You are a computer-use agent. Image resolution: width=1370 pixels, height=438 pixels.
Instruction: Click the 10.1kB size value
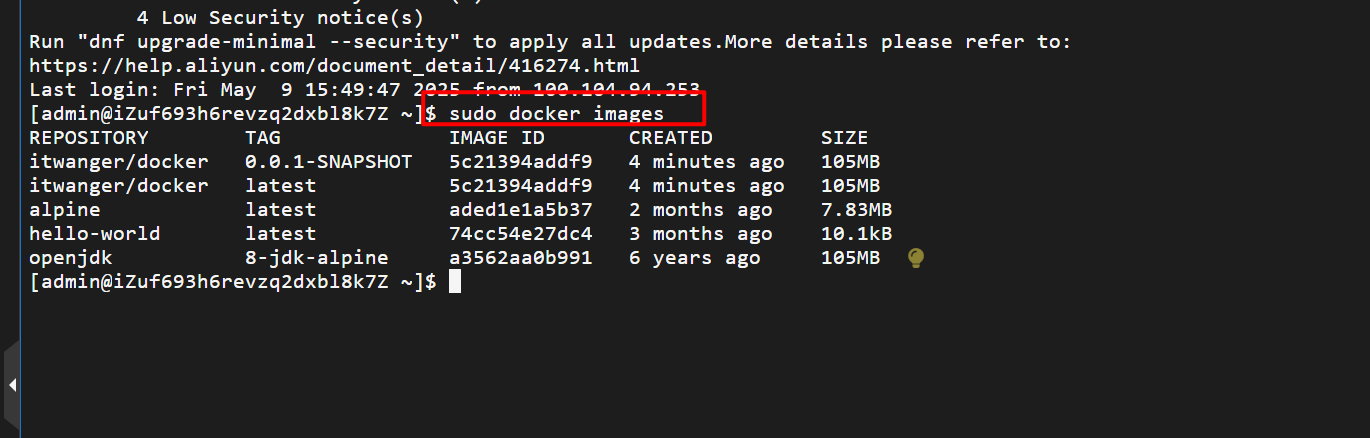click(x=857, y=234)
